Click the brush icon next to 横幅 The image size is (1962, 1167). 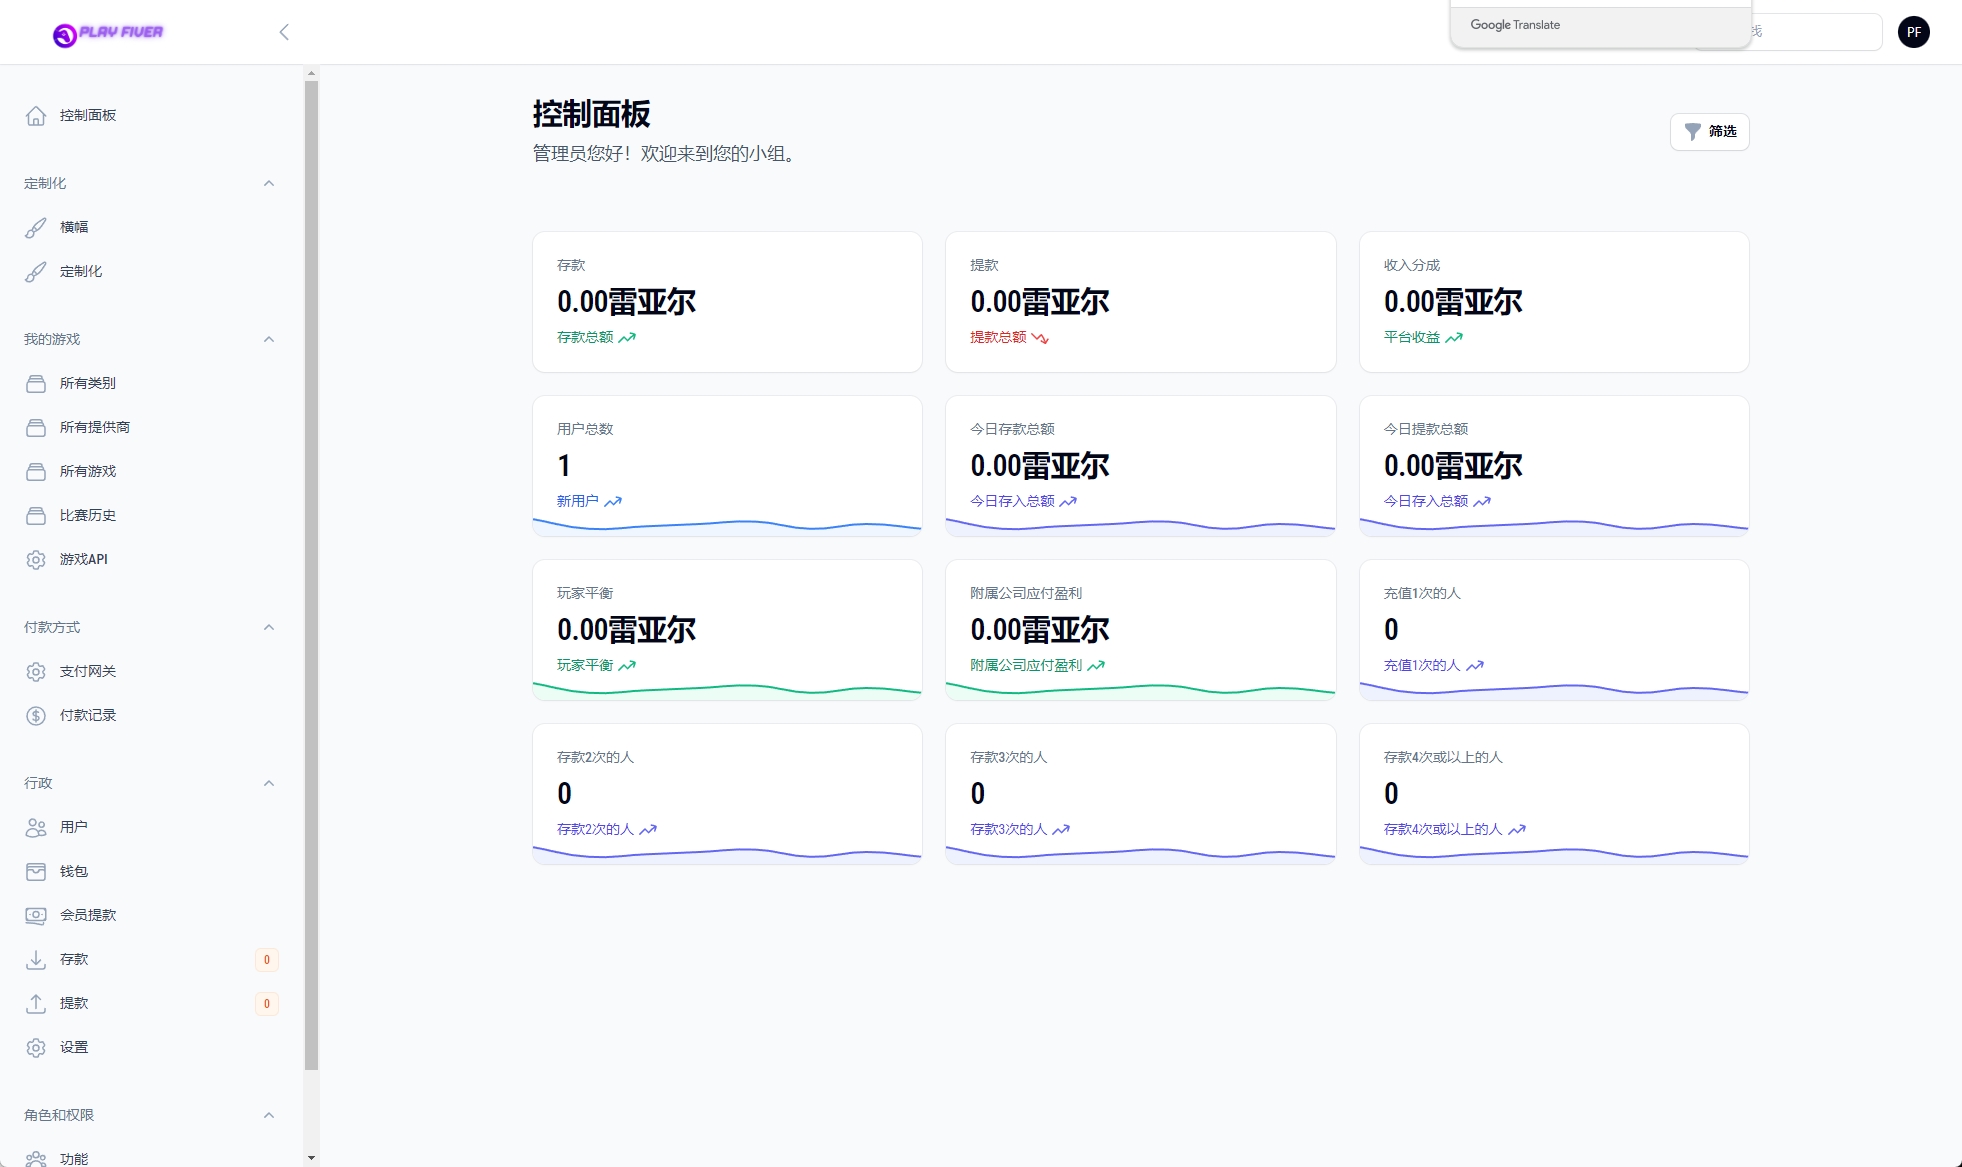(x=36, y=228)
